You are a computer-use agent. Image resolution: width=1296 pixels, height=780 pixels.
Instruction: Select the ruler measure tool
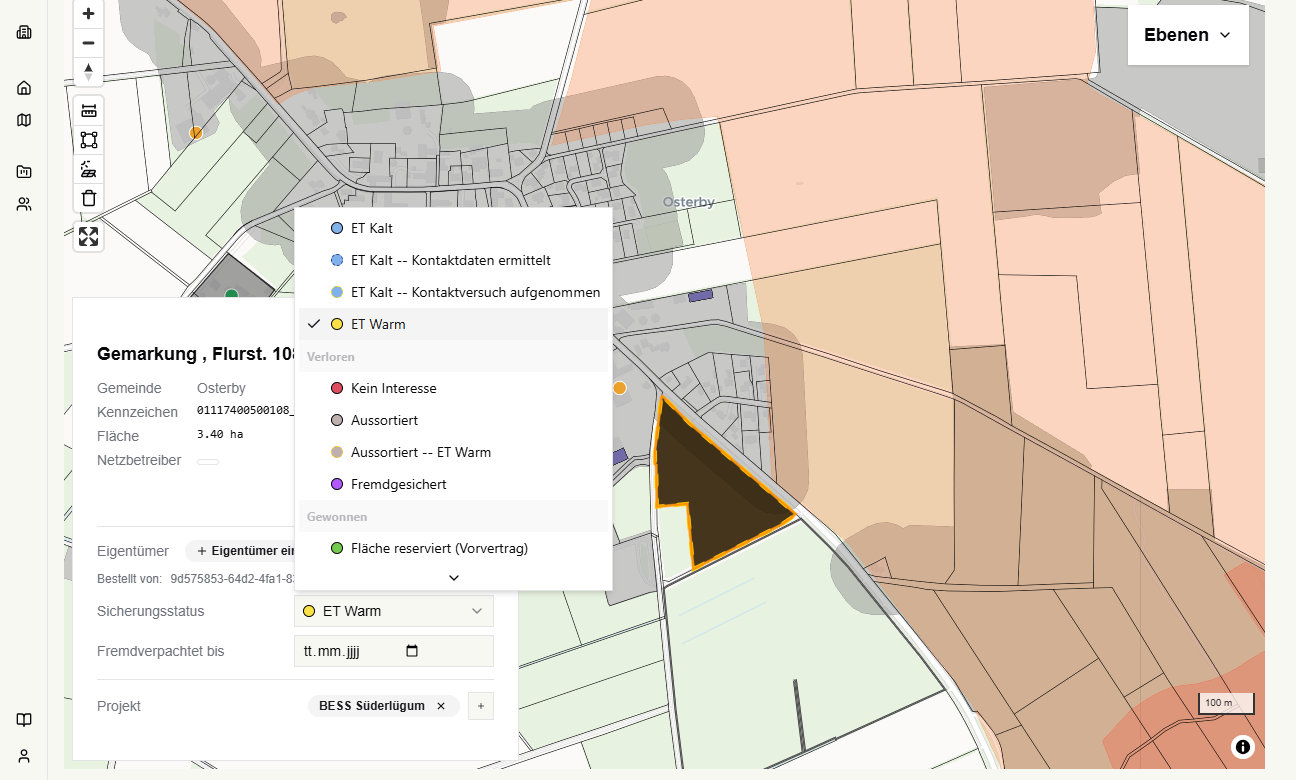pos(89,111)
